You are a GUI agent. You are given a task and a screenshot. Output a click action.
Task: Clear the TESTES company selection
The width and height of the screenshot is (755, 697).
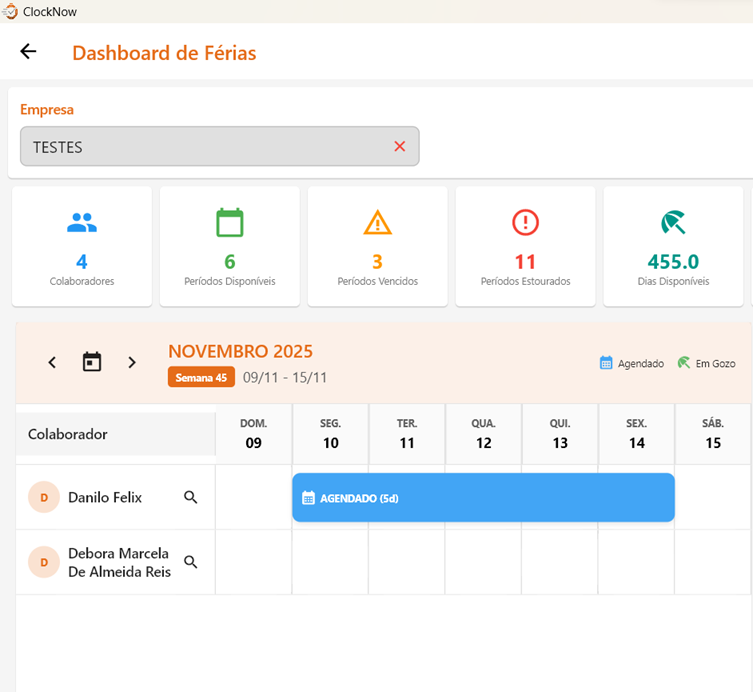click(399, 147)
